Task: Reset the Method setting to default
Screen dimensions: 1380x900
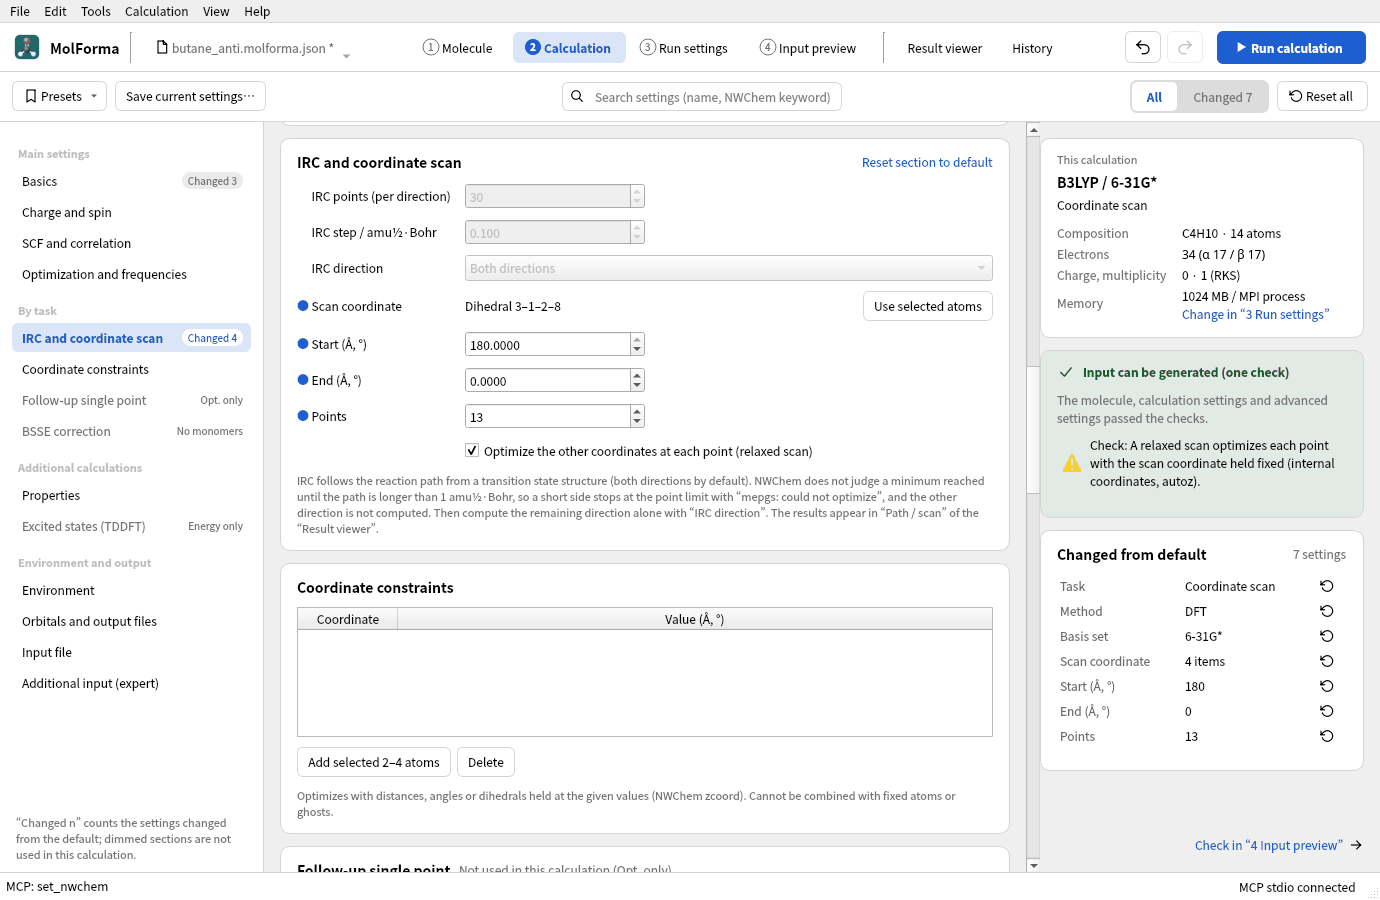Action: point(1327,611)
